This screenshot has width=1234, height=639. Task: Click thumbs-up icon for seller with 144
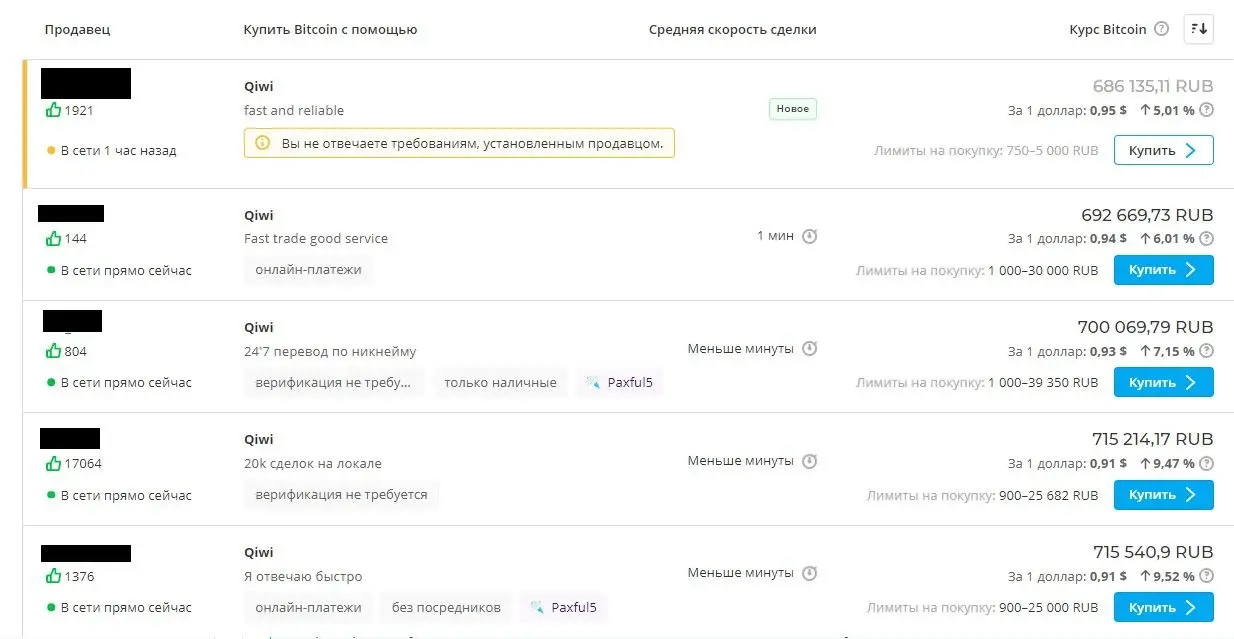(53, 238)
